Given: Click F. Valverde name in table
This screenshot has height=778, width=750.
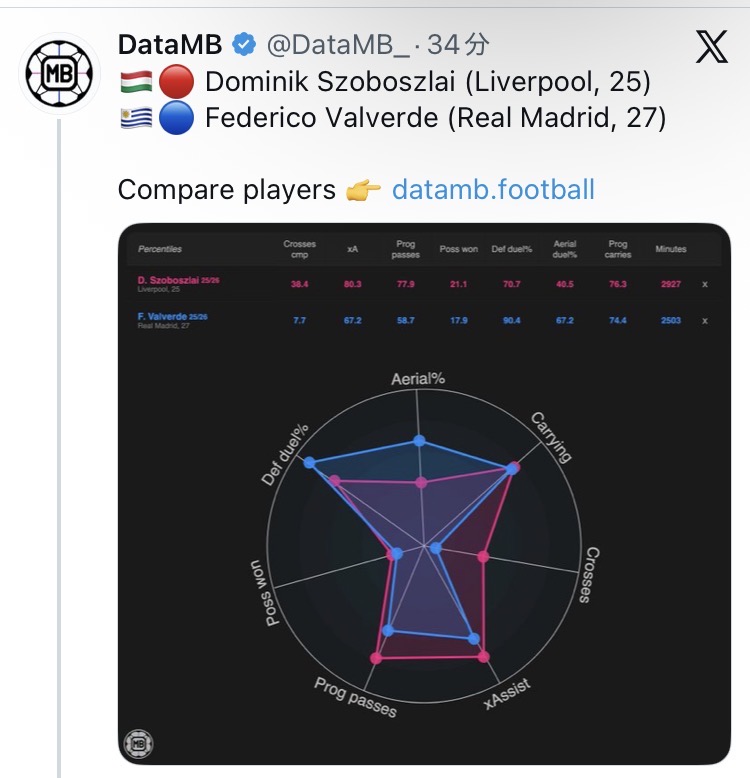Looking at the screenshot, I should point(160,316).
